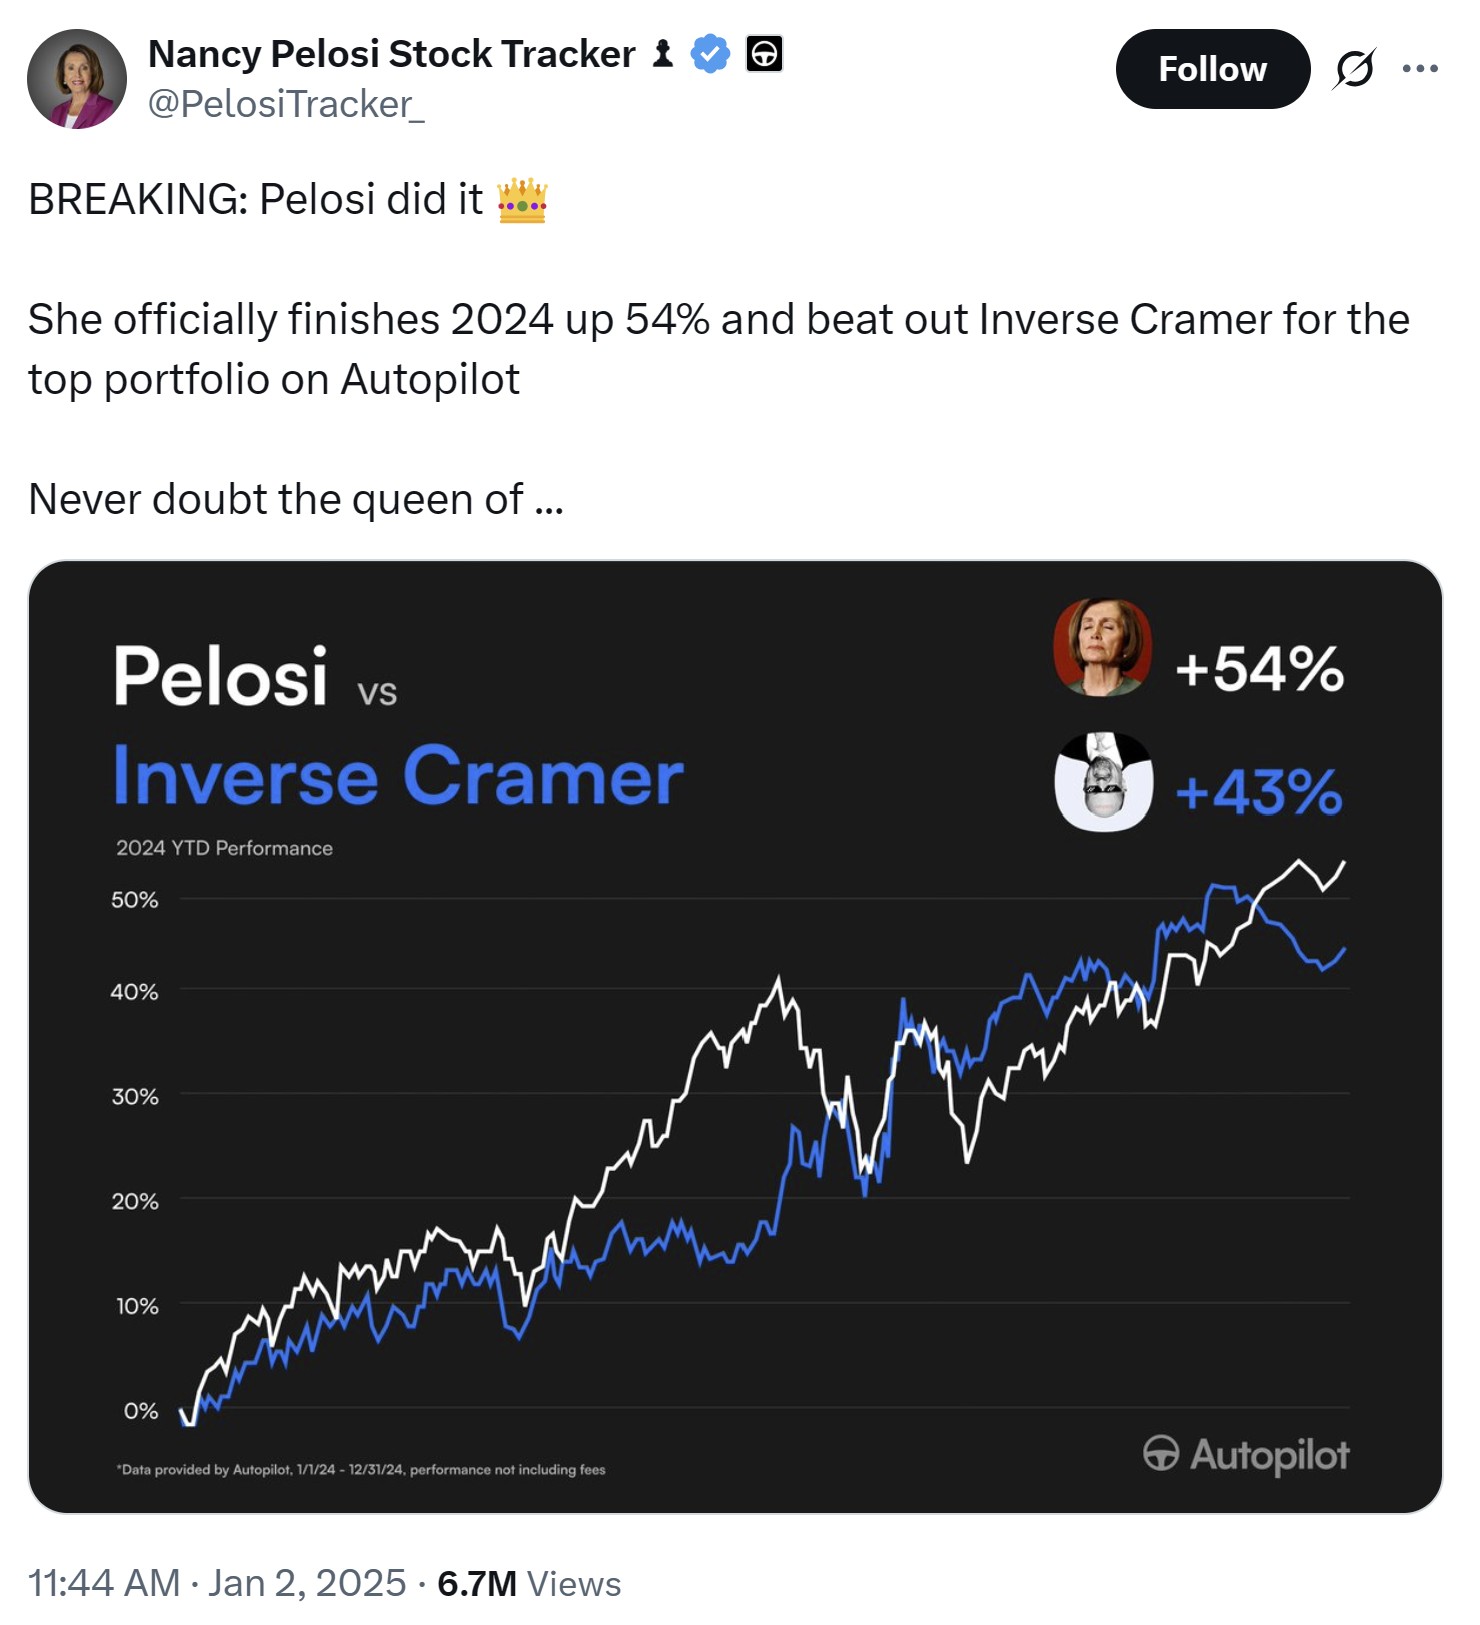Screen dimensions: 1480x1625
Task: Click the blue verified checkmark badge
Action: (x=710, y=54)
